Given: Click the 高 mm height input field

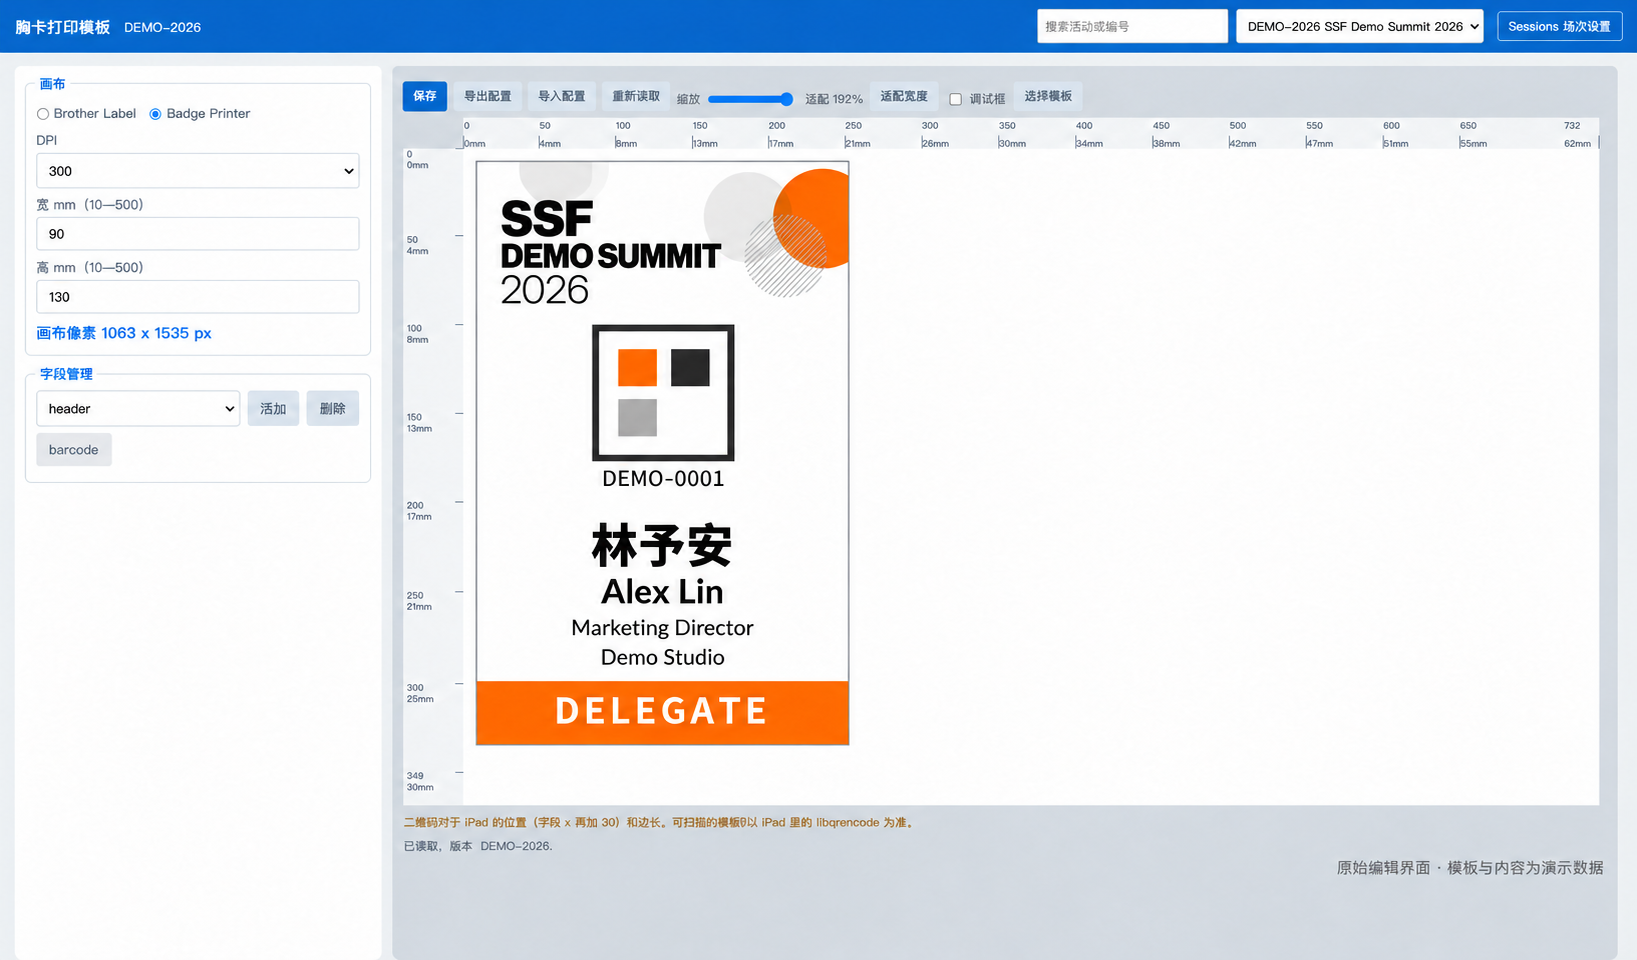Looking at the screenshot, I should (198, 297).
